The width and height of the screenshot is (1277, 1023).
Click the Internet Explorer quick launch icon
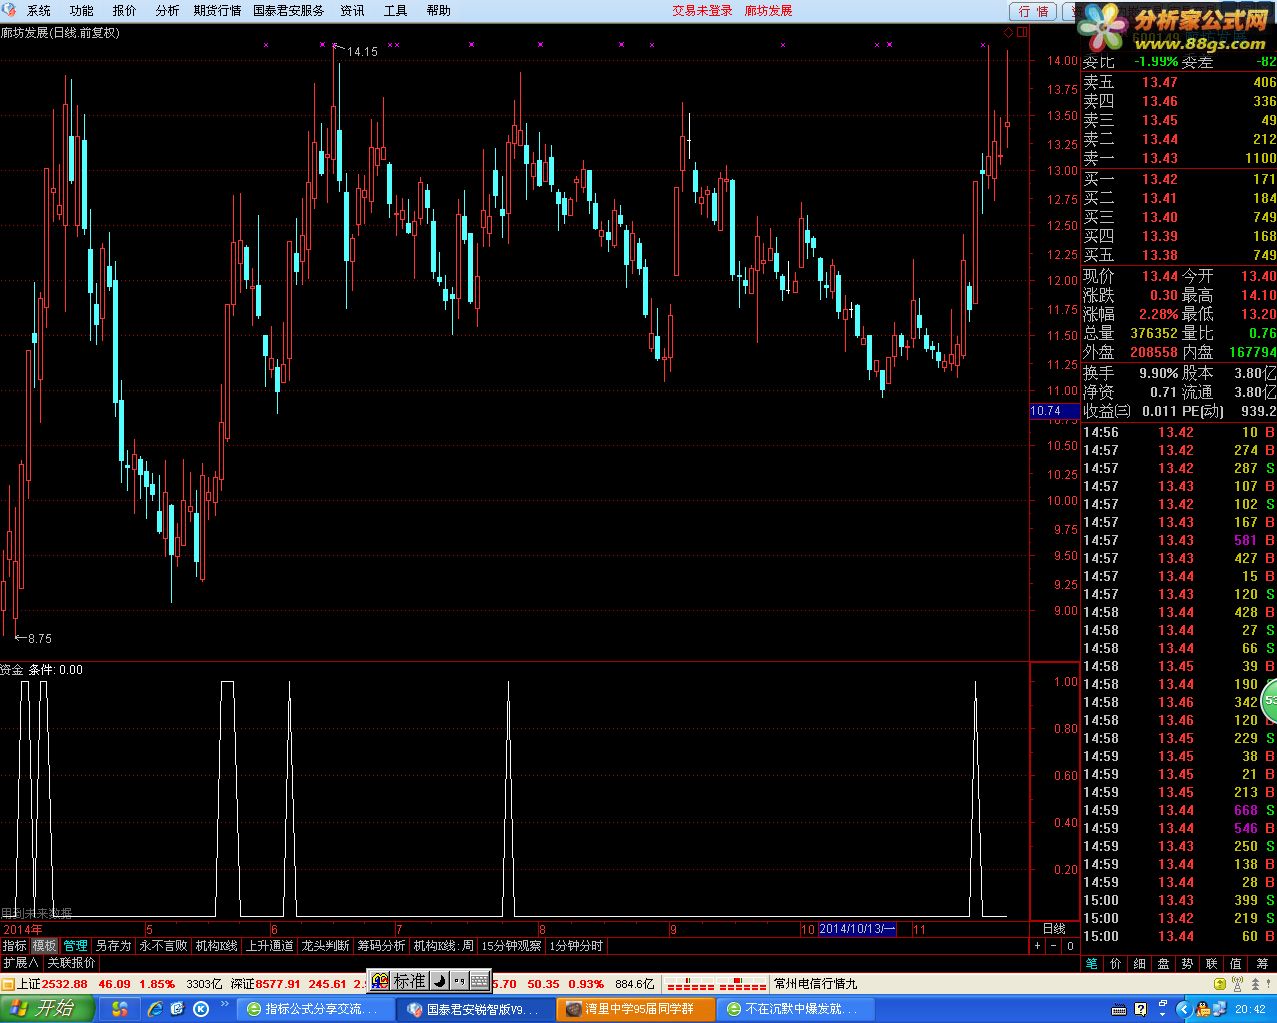coord(155,1009)
